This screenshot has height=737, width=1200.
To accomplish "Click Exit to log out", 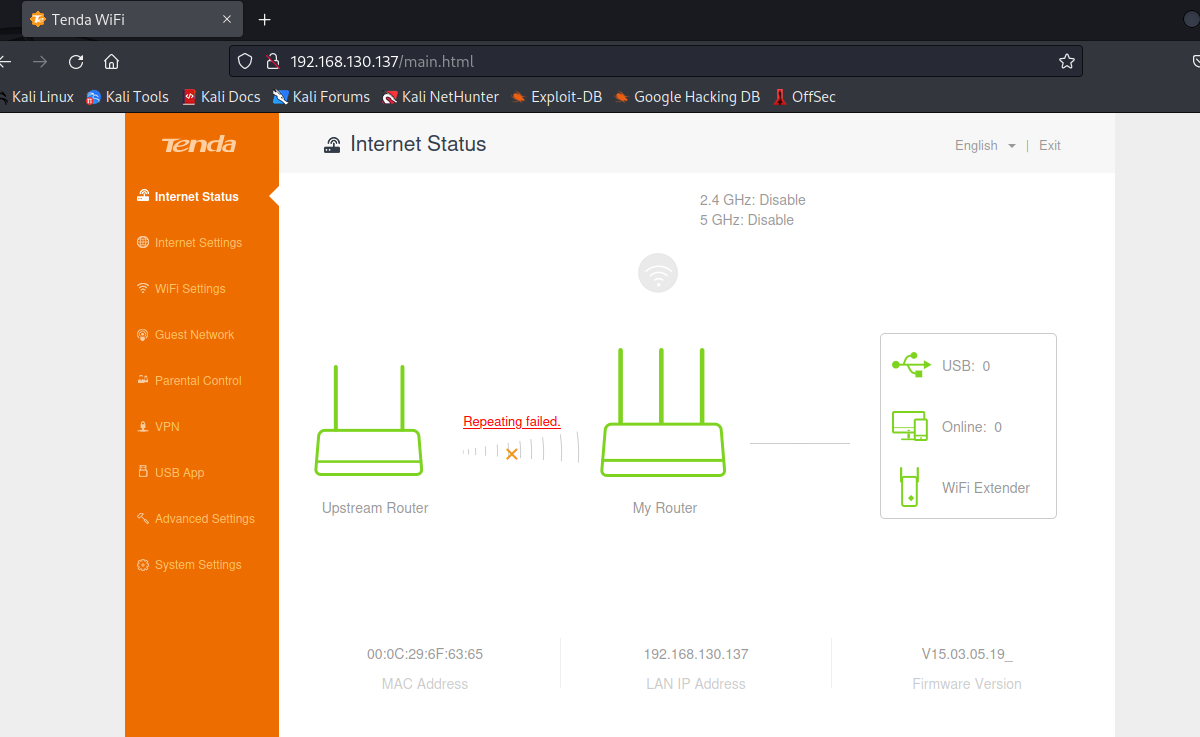I will (x=1049, y=146).
